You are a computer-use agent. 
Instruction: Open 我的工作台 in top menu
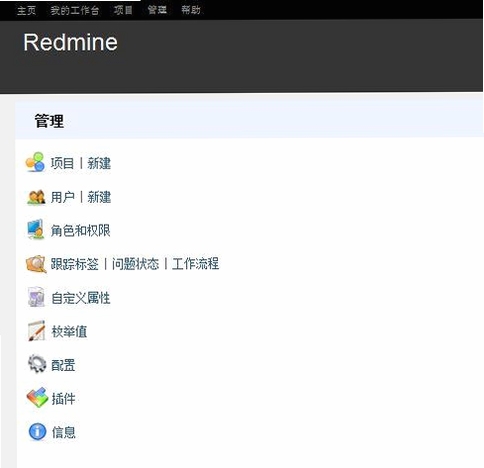(75, 10)
